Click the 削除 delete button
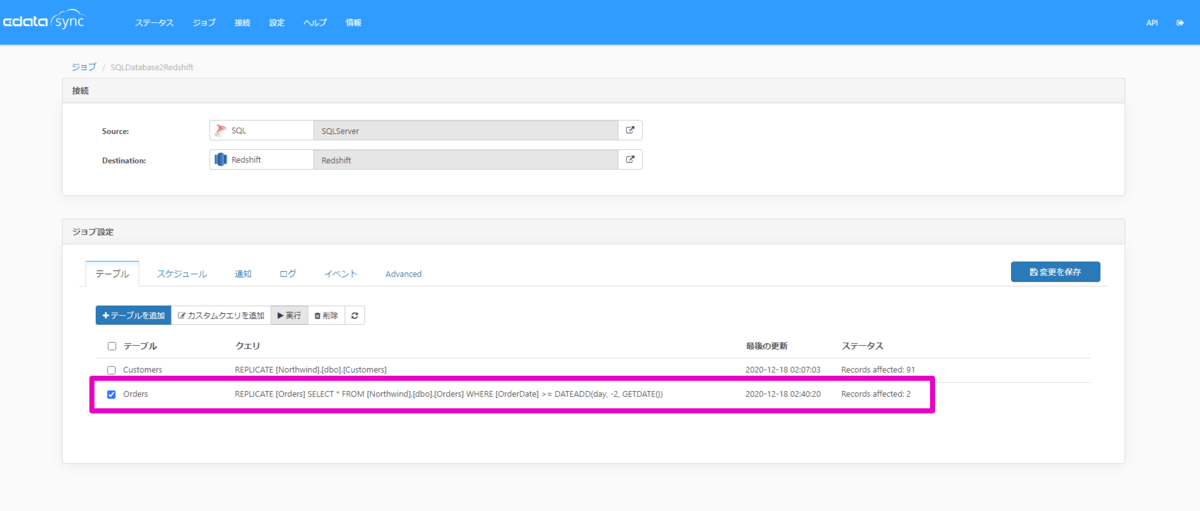1200x511 pixels. click(326, 315)
